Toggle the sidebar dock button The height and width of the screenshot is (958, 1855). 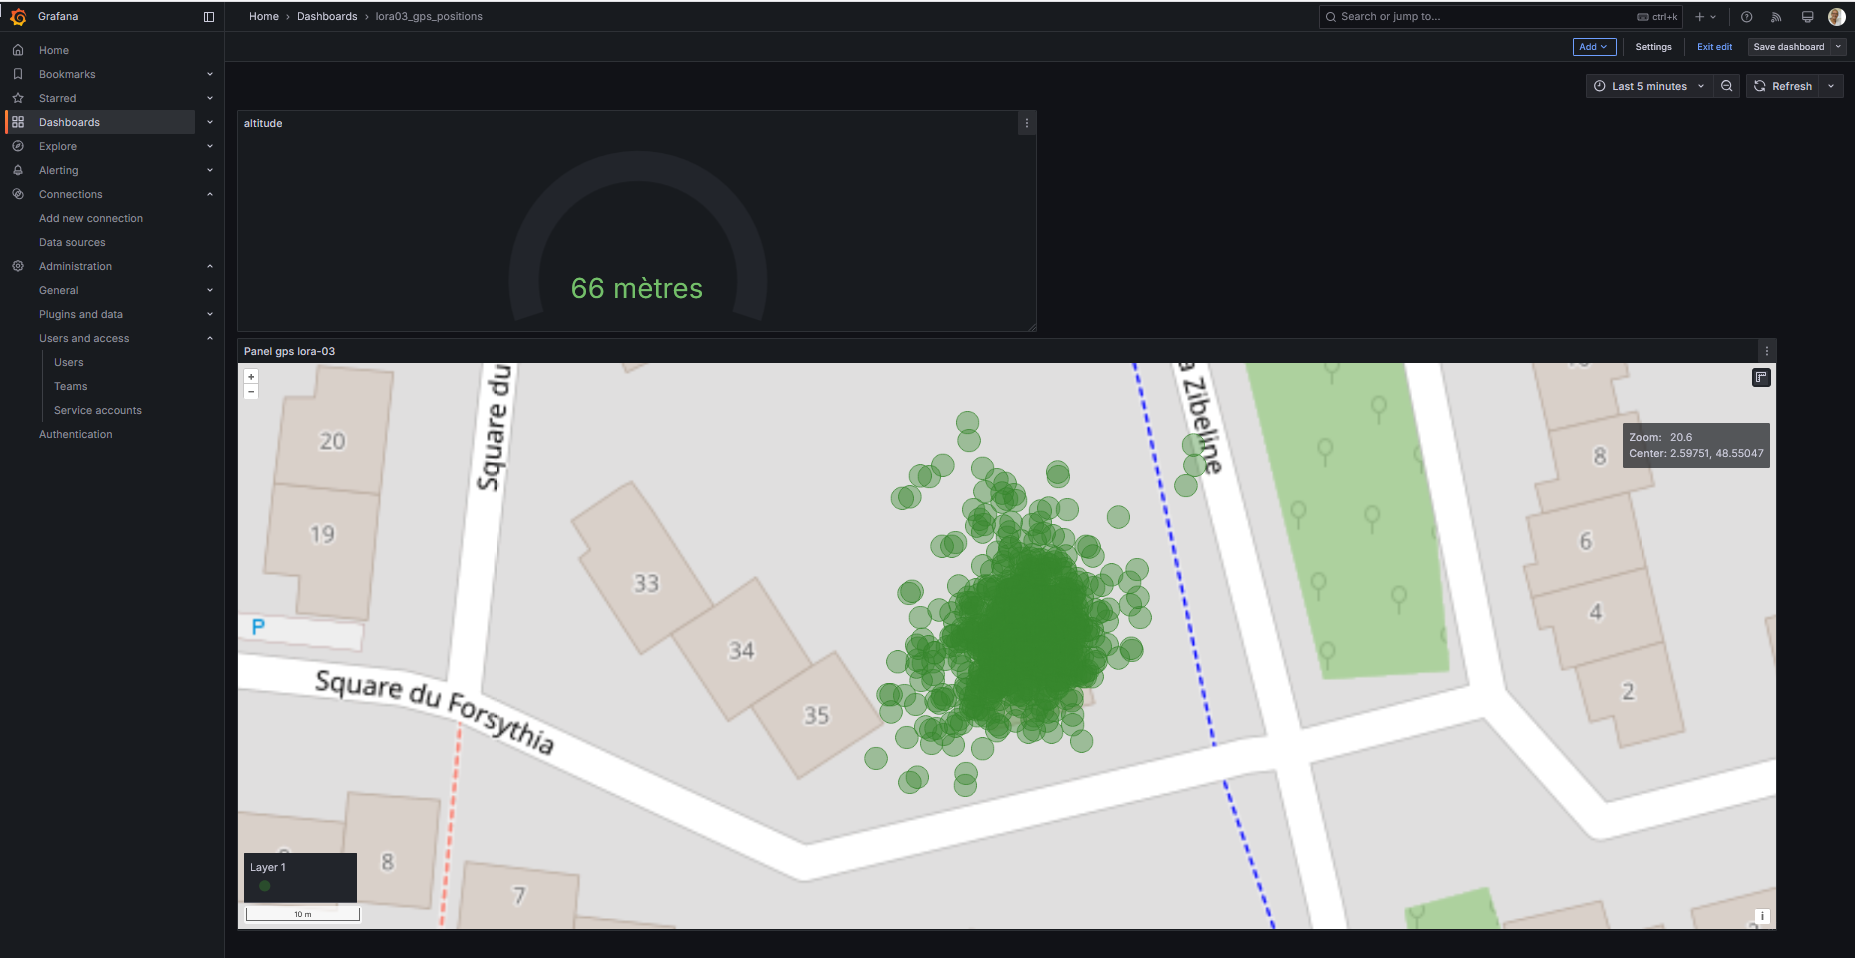tap(209, 17)
